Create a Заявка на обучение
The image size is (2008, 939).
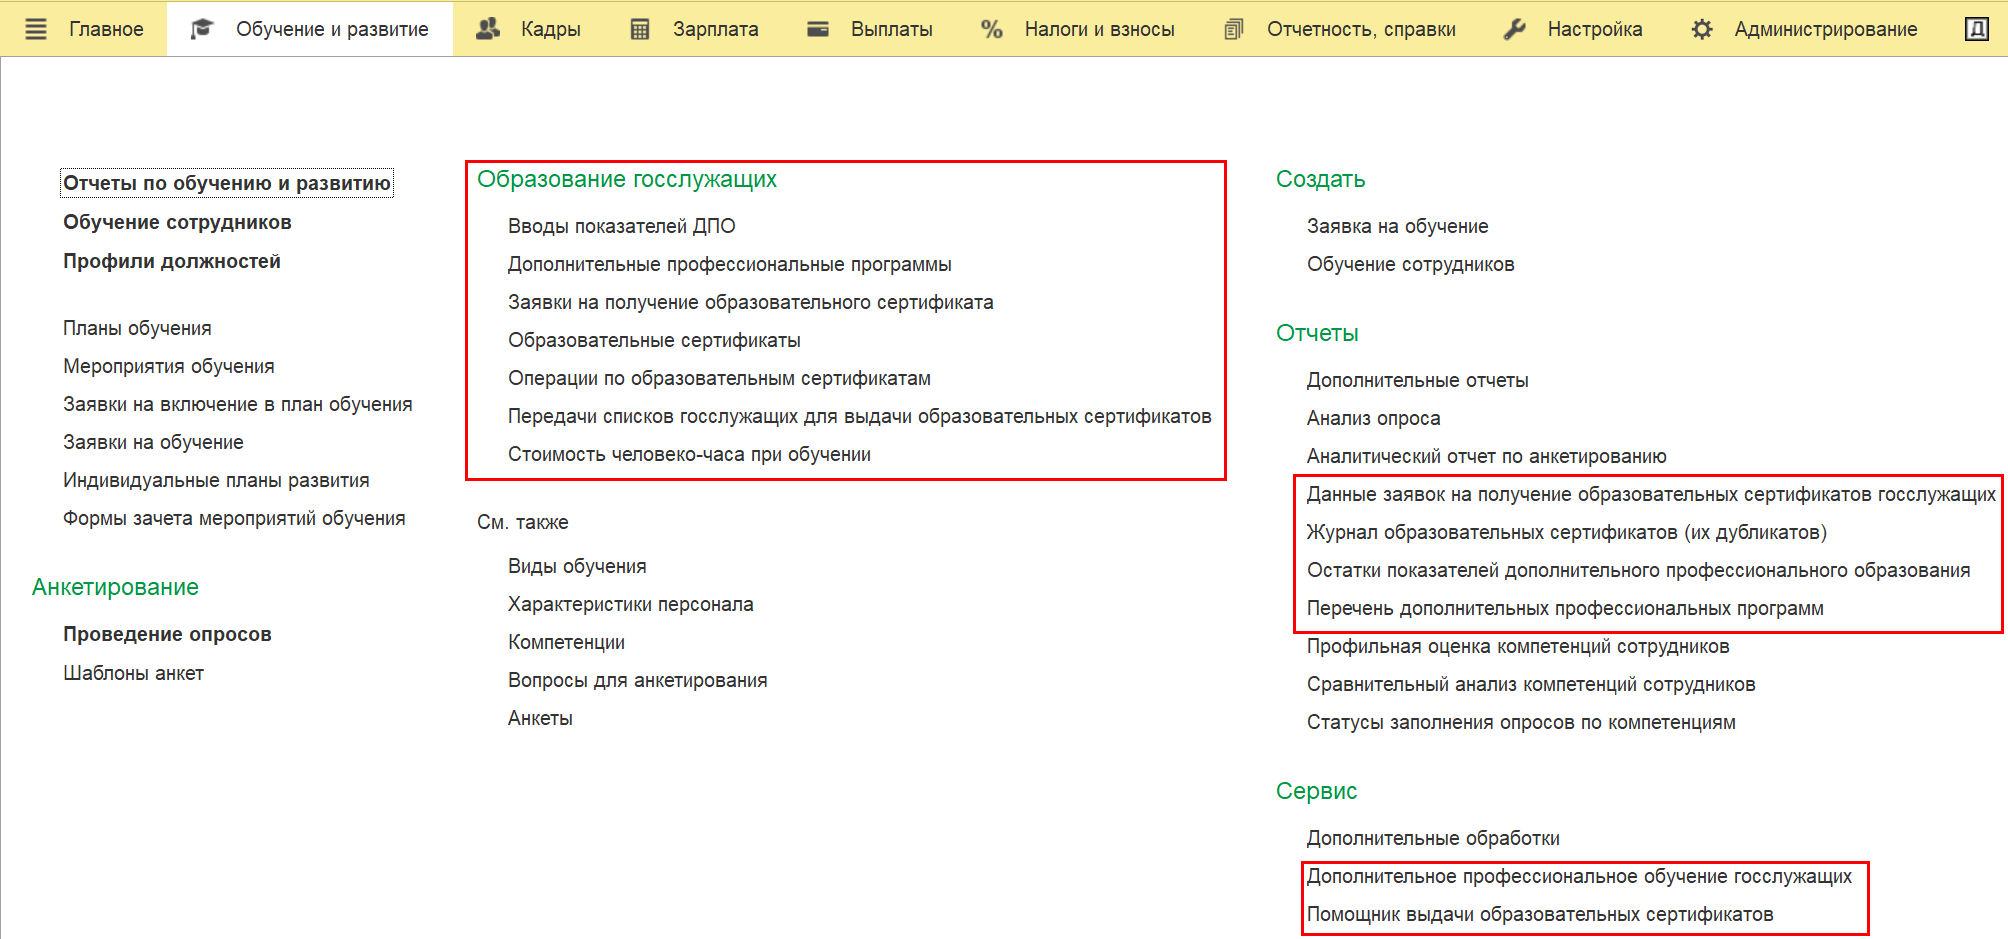pyautogui.click(x=1397, y=226)
